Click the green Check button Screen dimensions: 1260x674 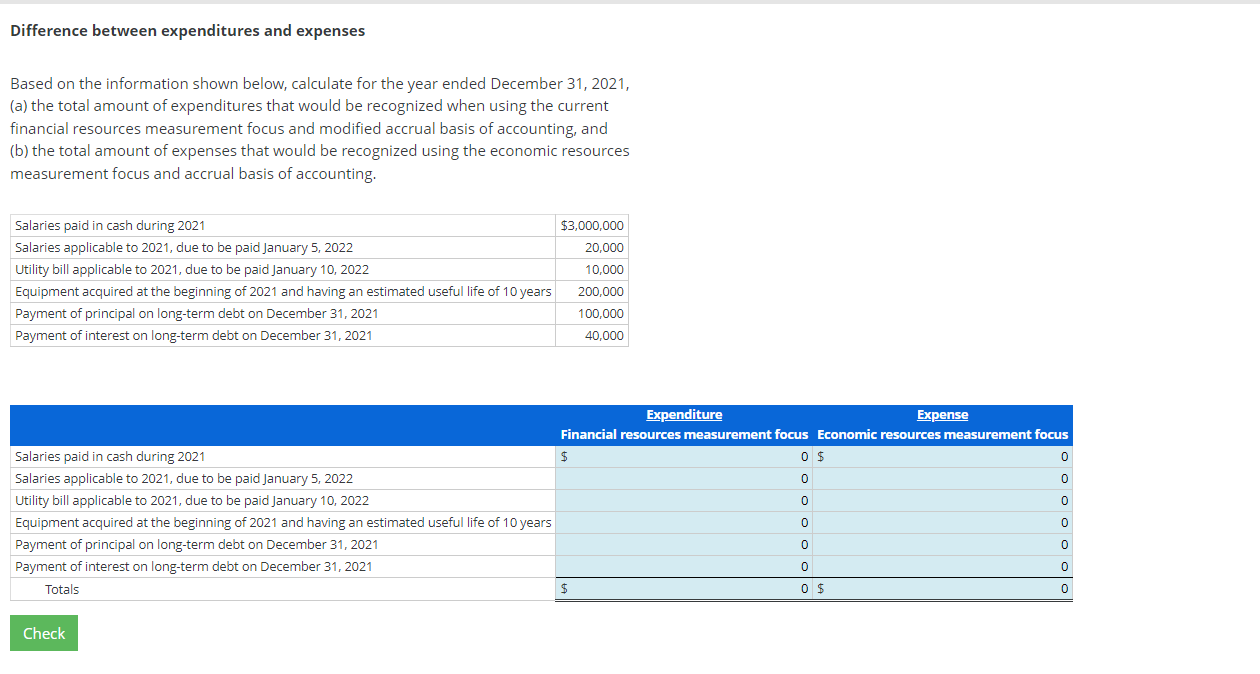(44, 633)
